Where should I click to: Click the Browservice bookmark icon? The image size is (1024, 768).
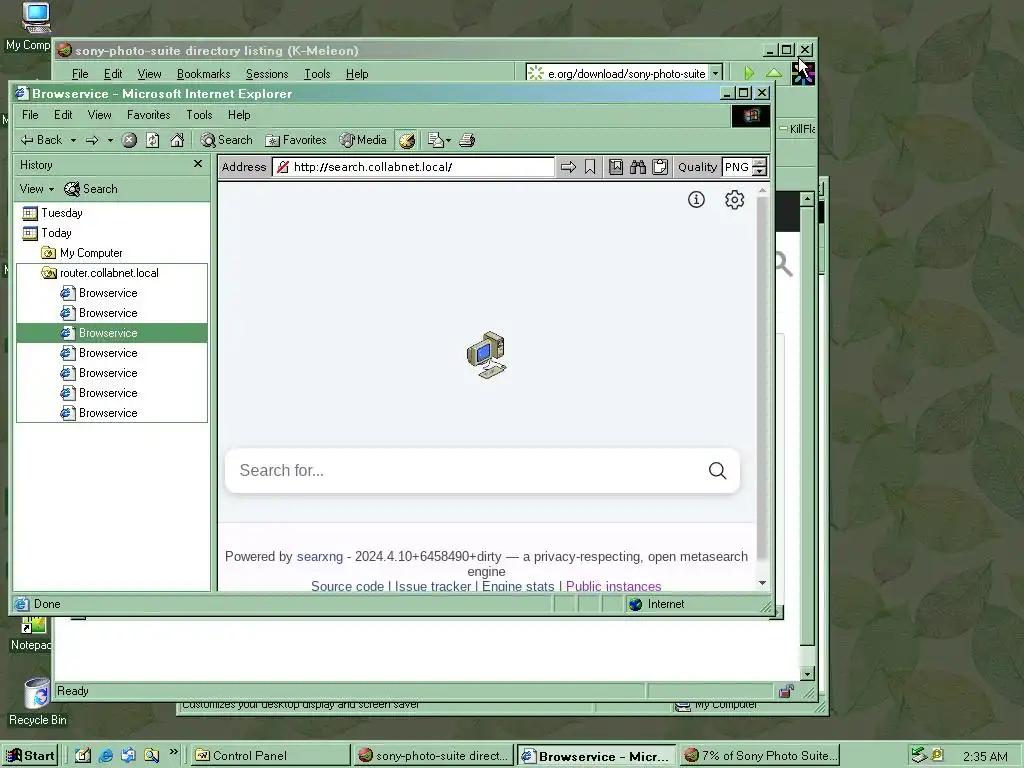[x=590, y=167]
